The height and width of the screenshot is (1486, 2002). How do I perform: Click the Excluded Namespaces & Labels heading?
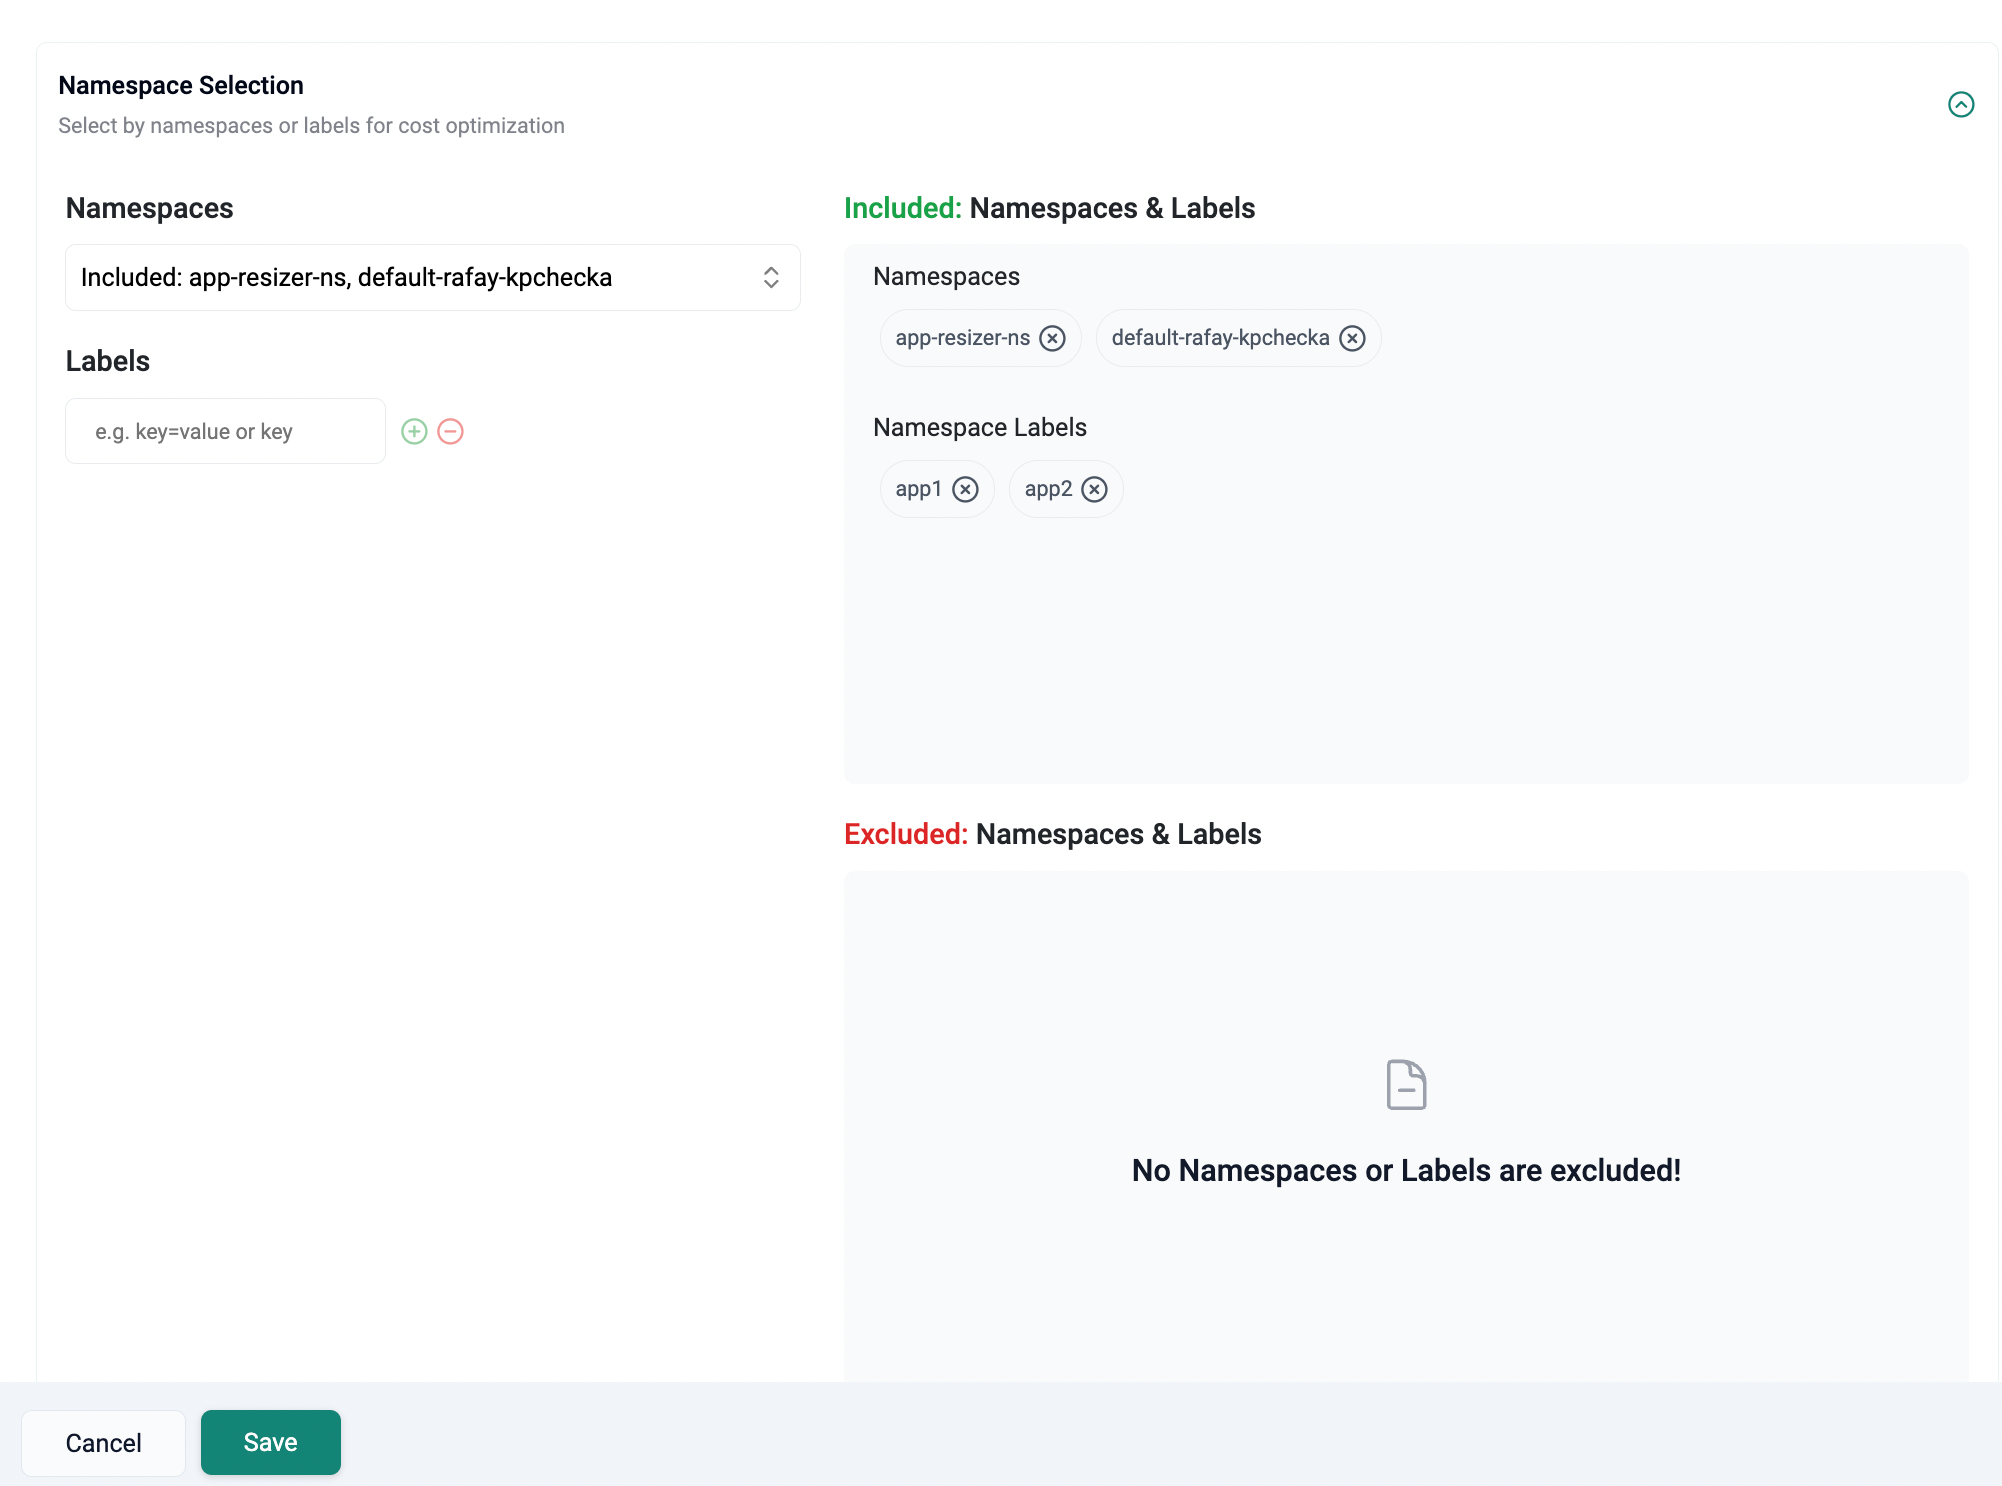coord(1052,834)
